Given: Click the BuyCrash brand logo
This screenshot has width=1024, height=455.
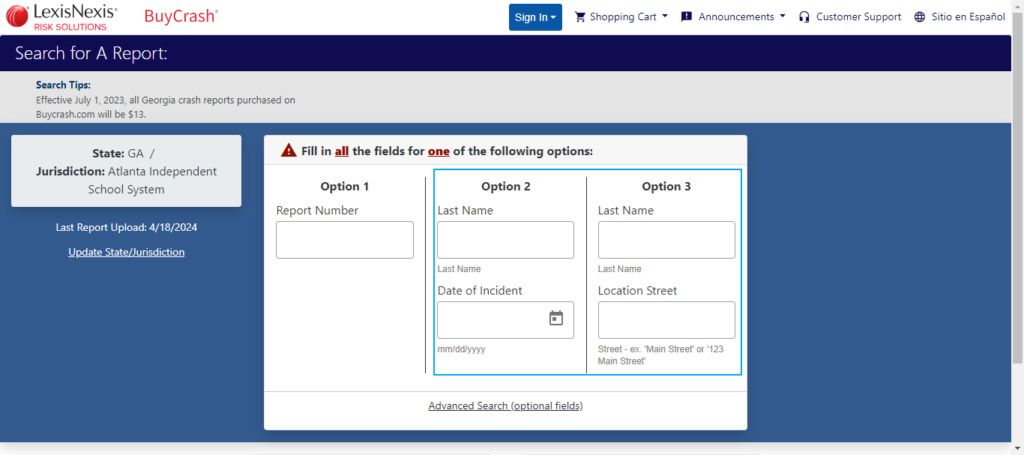Looking at the screenshot, I should tap(181, 16).
